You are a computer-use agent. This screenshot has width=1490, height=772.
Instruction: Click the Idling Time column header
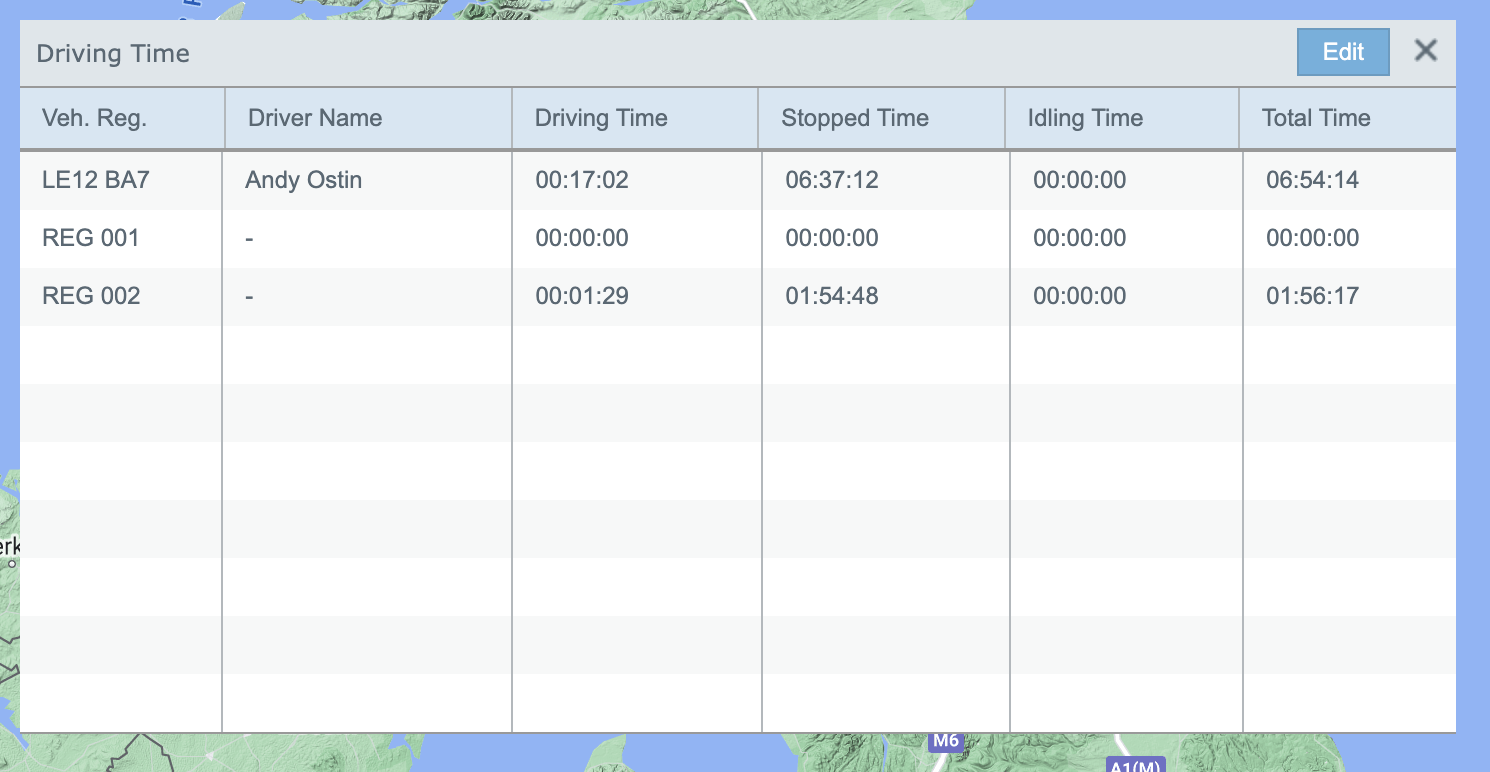tap(1085, 118)
